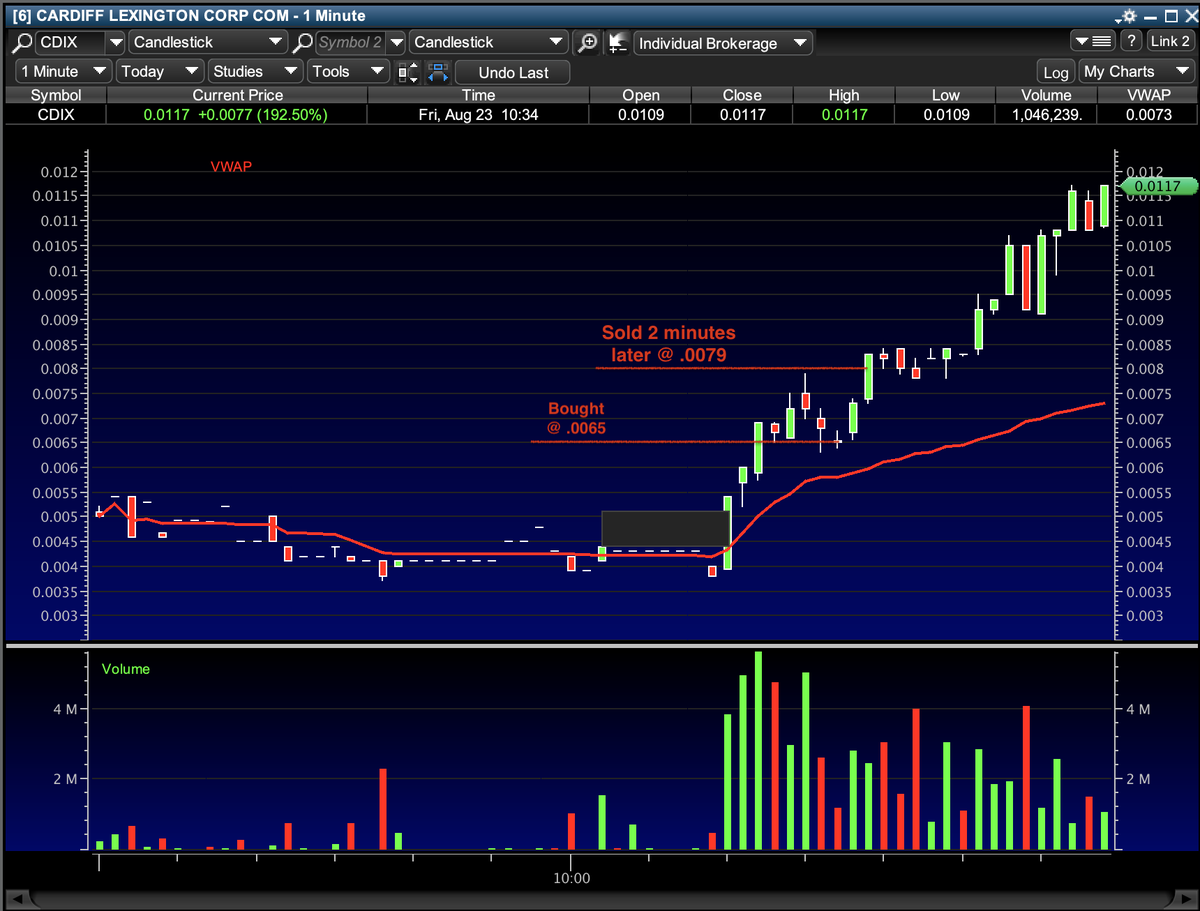
Task: Click the green Volume study label
Action: click(x=126, y=669)
